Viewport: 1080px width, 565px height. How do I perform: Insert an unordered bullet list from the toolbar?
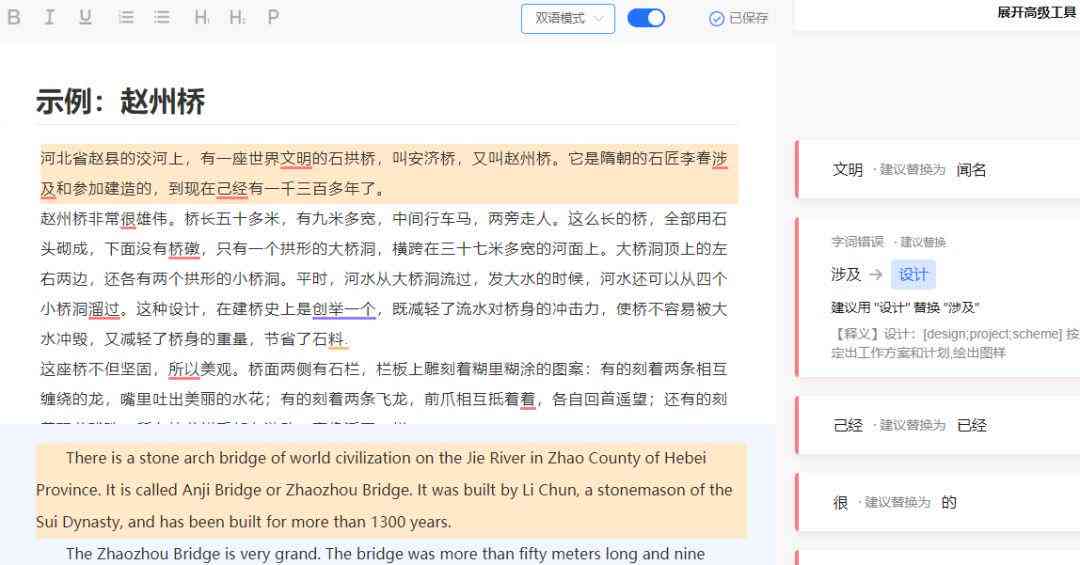(162, 17)
